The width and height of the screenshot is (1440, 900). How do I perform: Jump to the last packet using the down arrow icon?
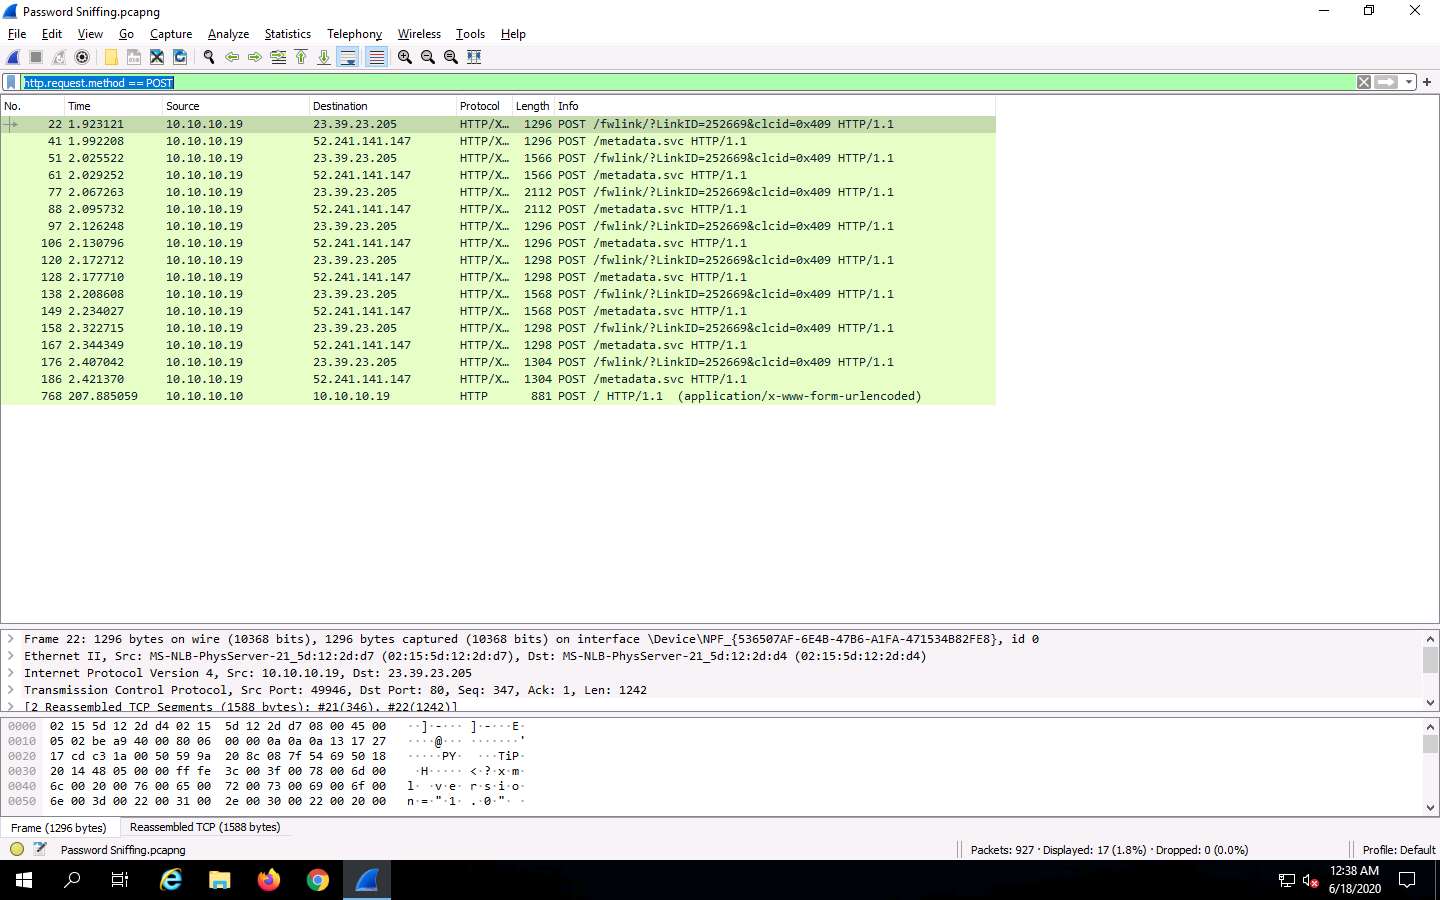tap(324, 57)
